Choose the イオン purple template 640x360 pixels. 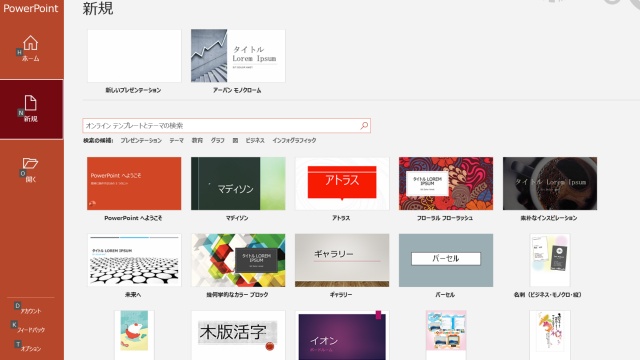point(342,335)
